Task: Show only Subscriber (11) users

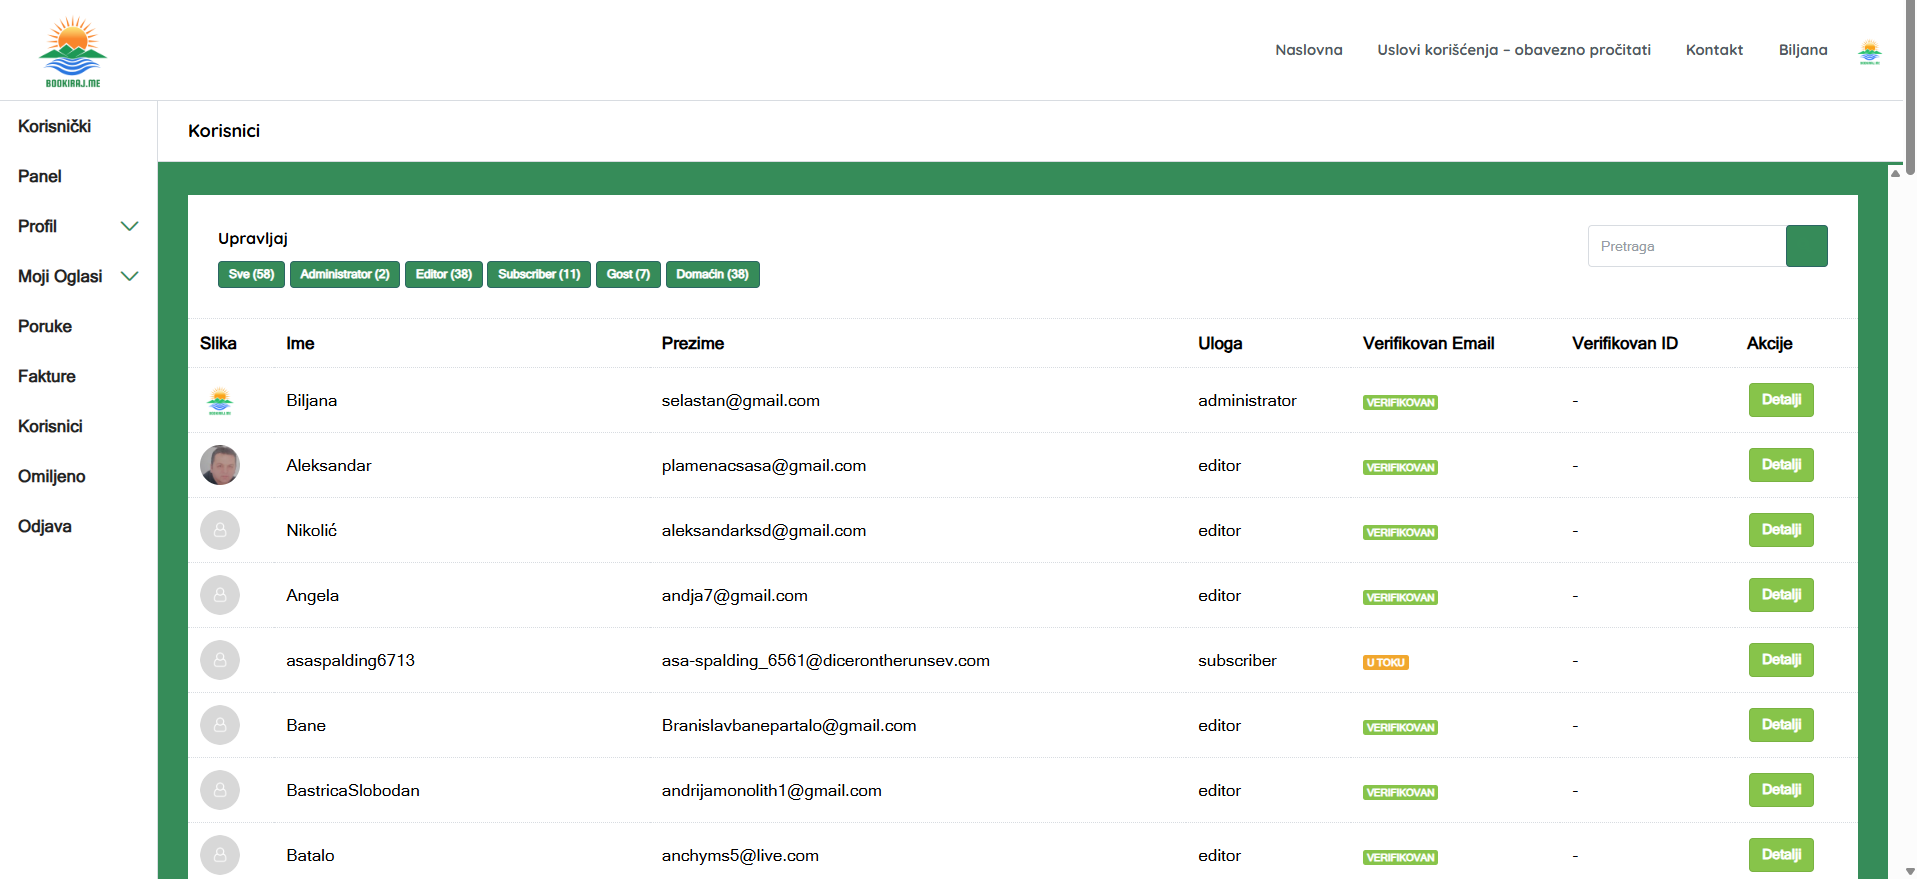Action: tap(539, 274)
